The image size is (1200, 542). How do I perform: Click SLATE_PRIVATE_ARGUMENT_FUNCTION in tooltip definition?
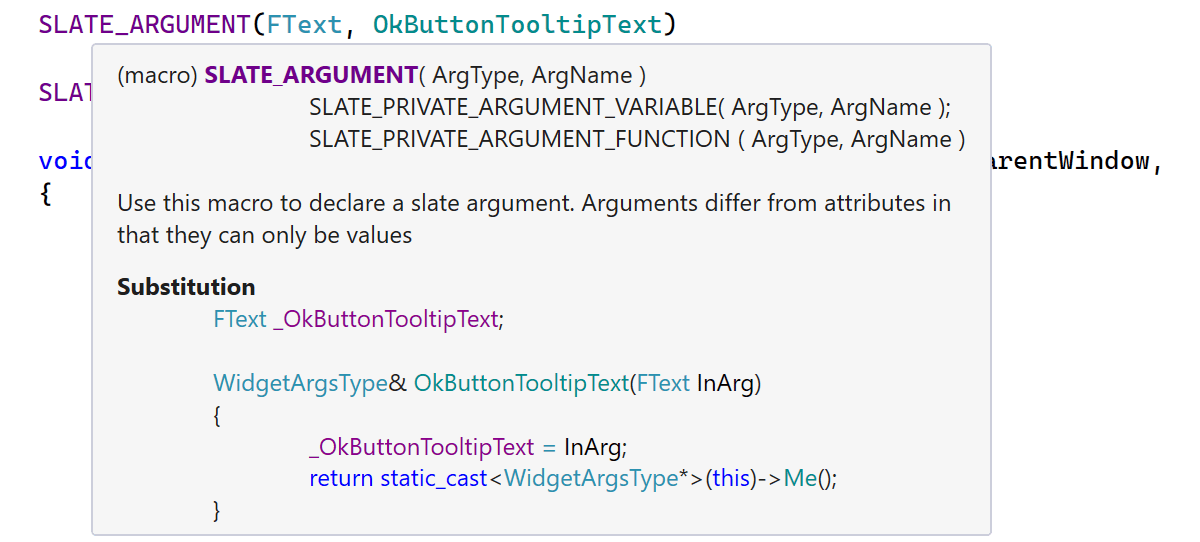(x=520, y=140)
